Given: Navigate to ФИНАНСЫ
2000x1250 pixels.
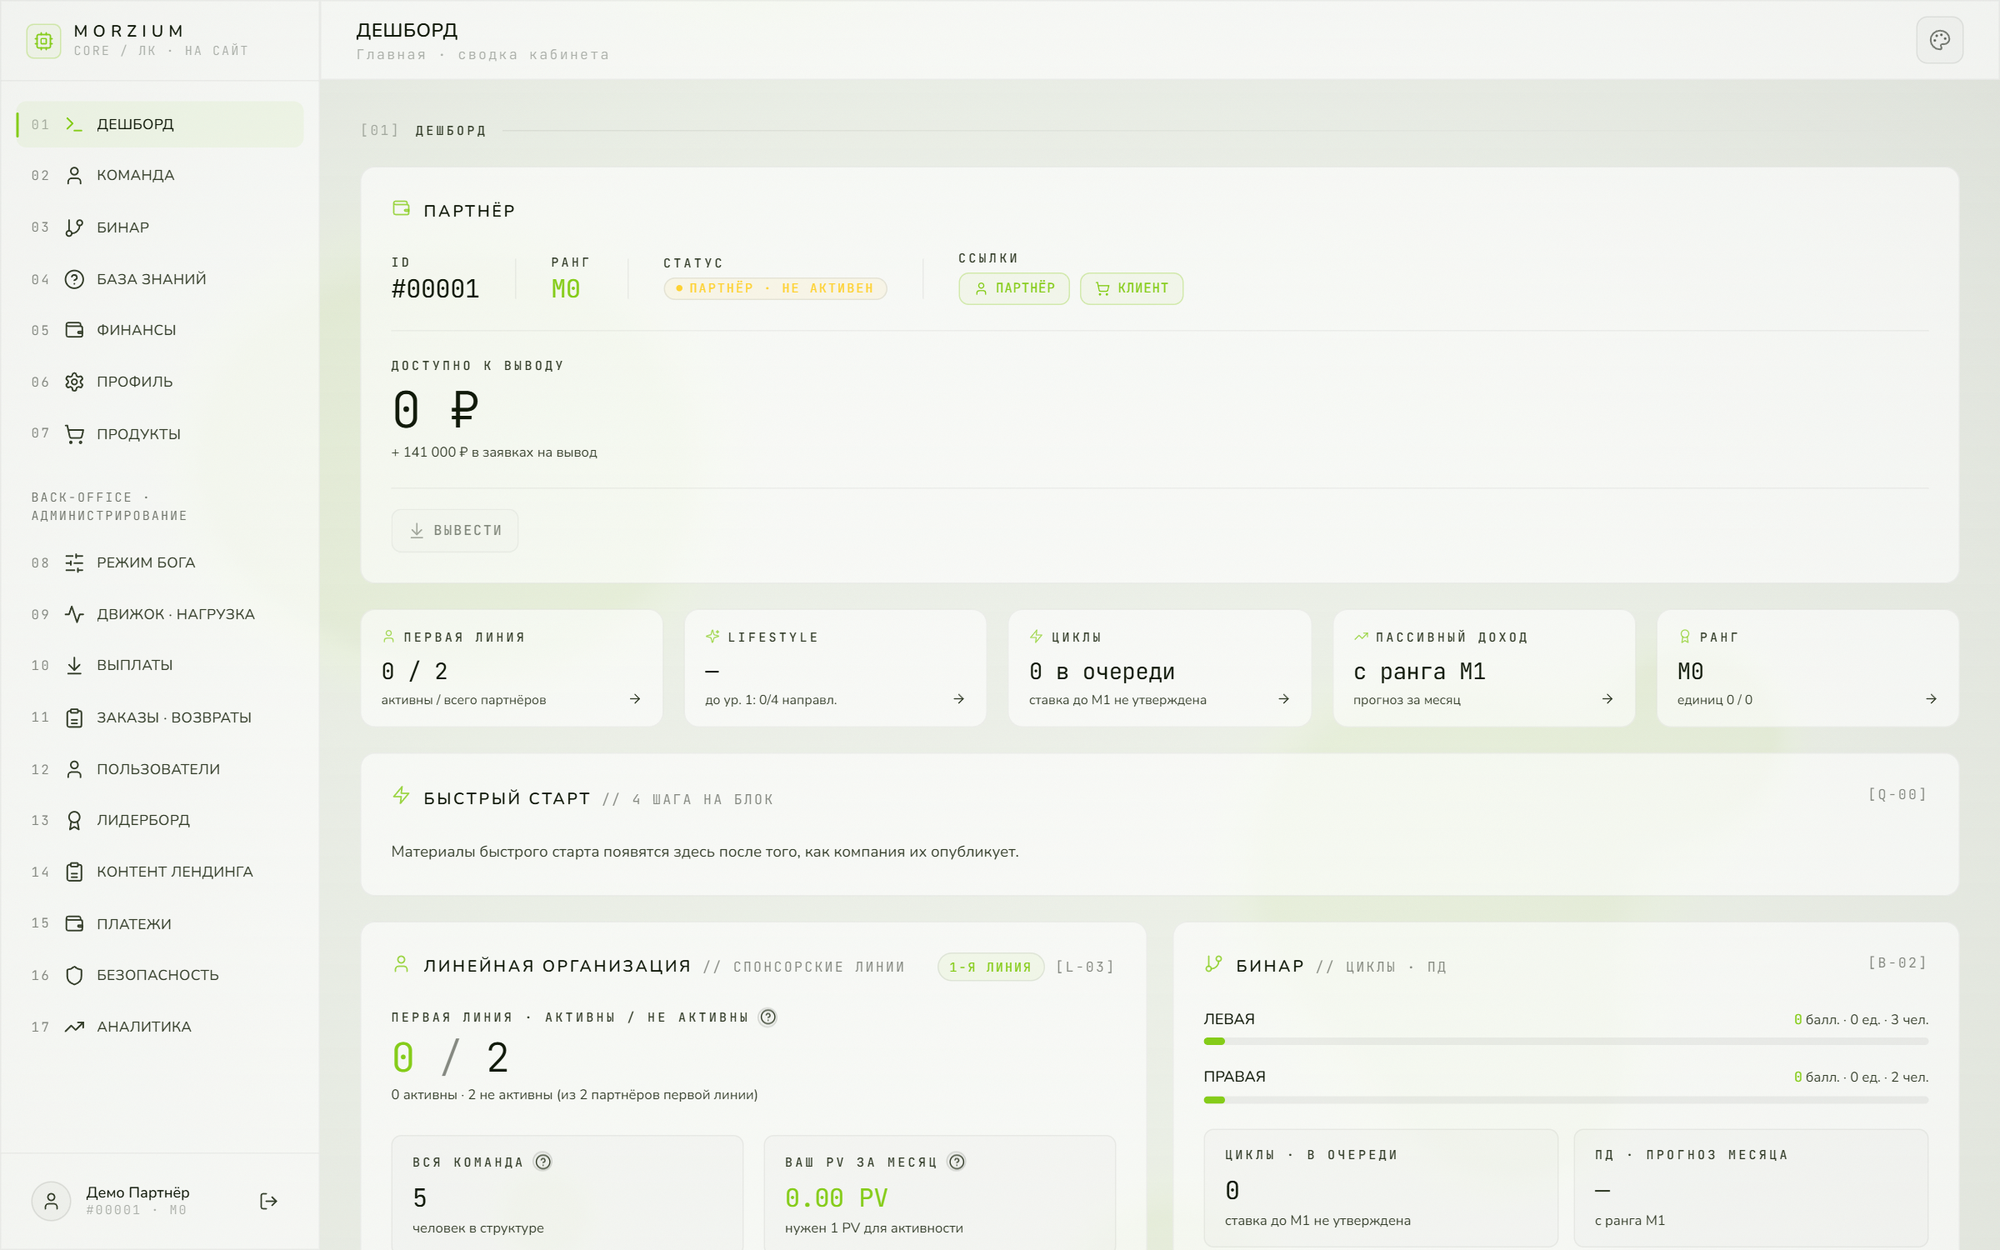Looking at the screenshot, I should [x=160, y=330].
